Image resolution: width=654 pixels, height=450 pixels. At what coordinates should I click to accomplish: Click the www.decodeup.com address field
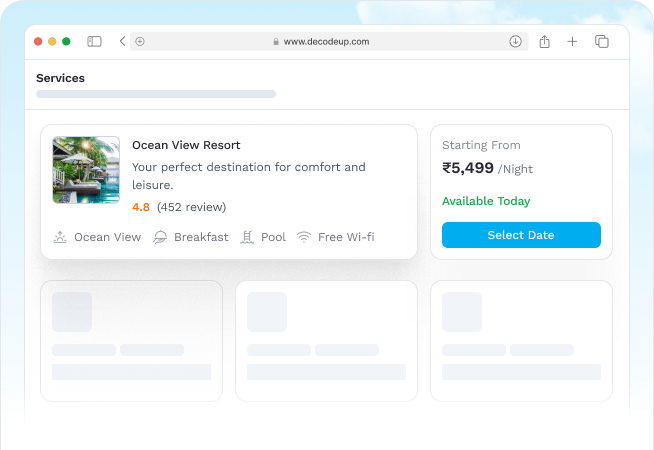pyautogui.click(x=329, y=41)
